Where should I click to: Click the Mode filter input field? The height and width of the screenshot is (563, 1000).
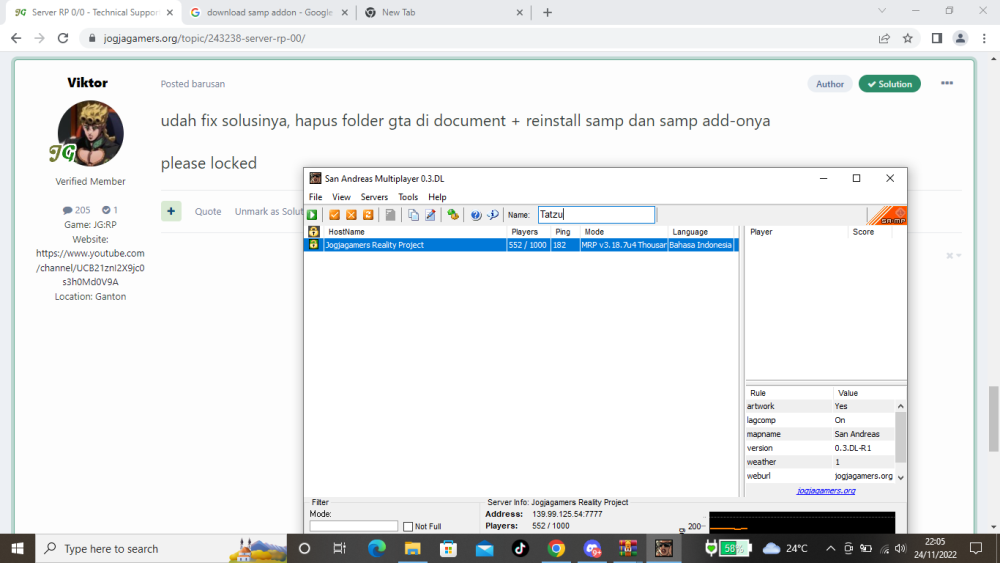[353, 526]
